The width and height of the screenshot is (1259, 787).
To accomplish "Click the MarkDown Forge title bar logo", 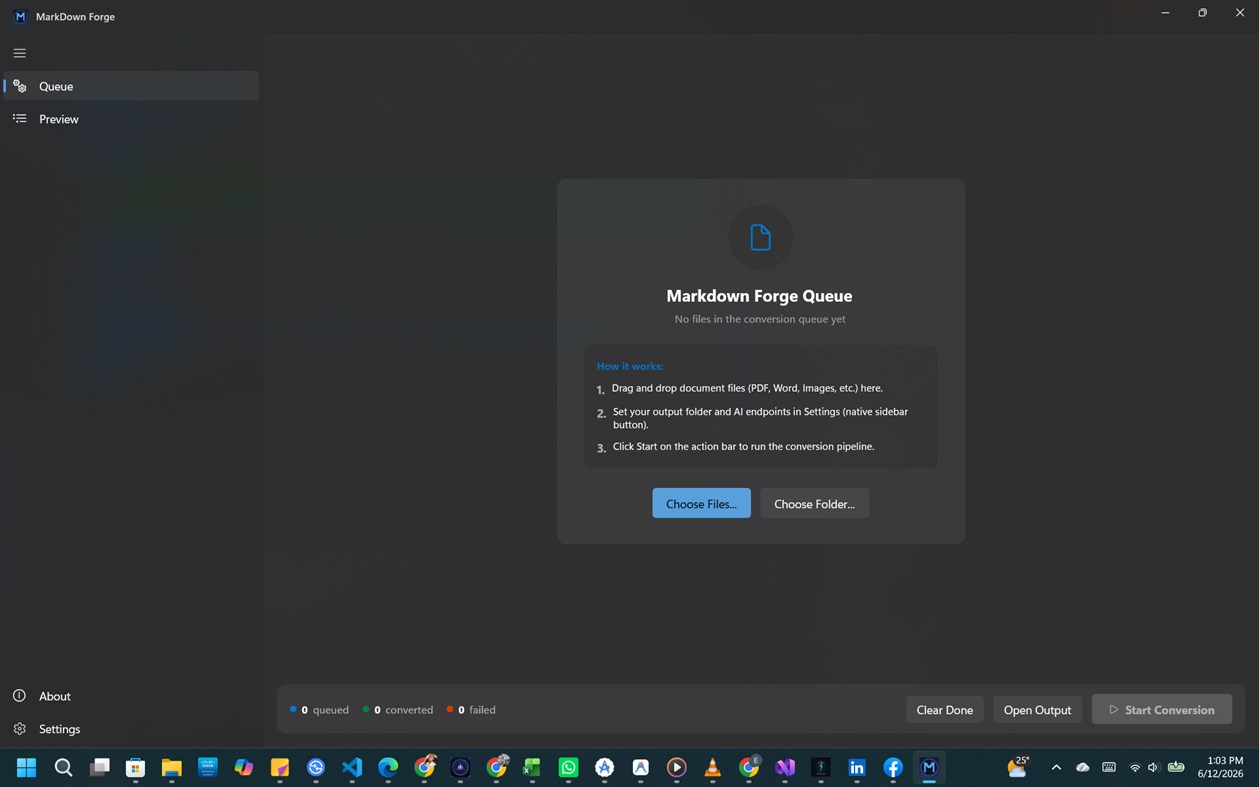I will pos(20,17).
